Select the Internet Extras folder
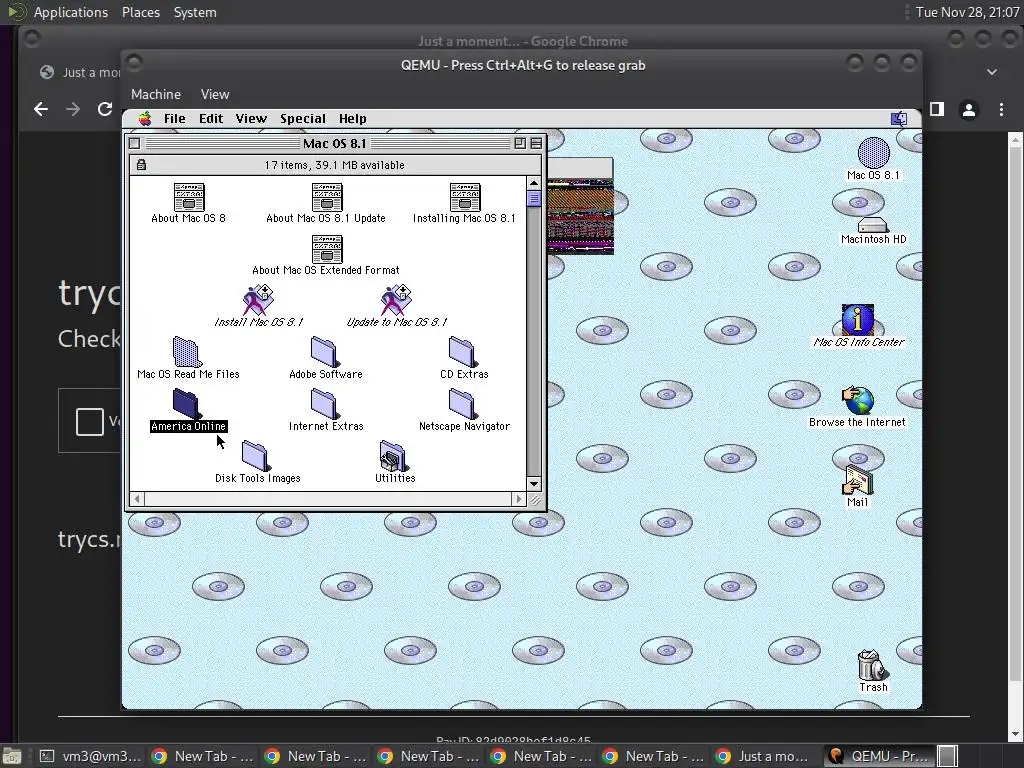This screenshot has height=768, width=1024. coord(325,404)
